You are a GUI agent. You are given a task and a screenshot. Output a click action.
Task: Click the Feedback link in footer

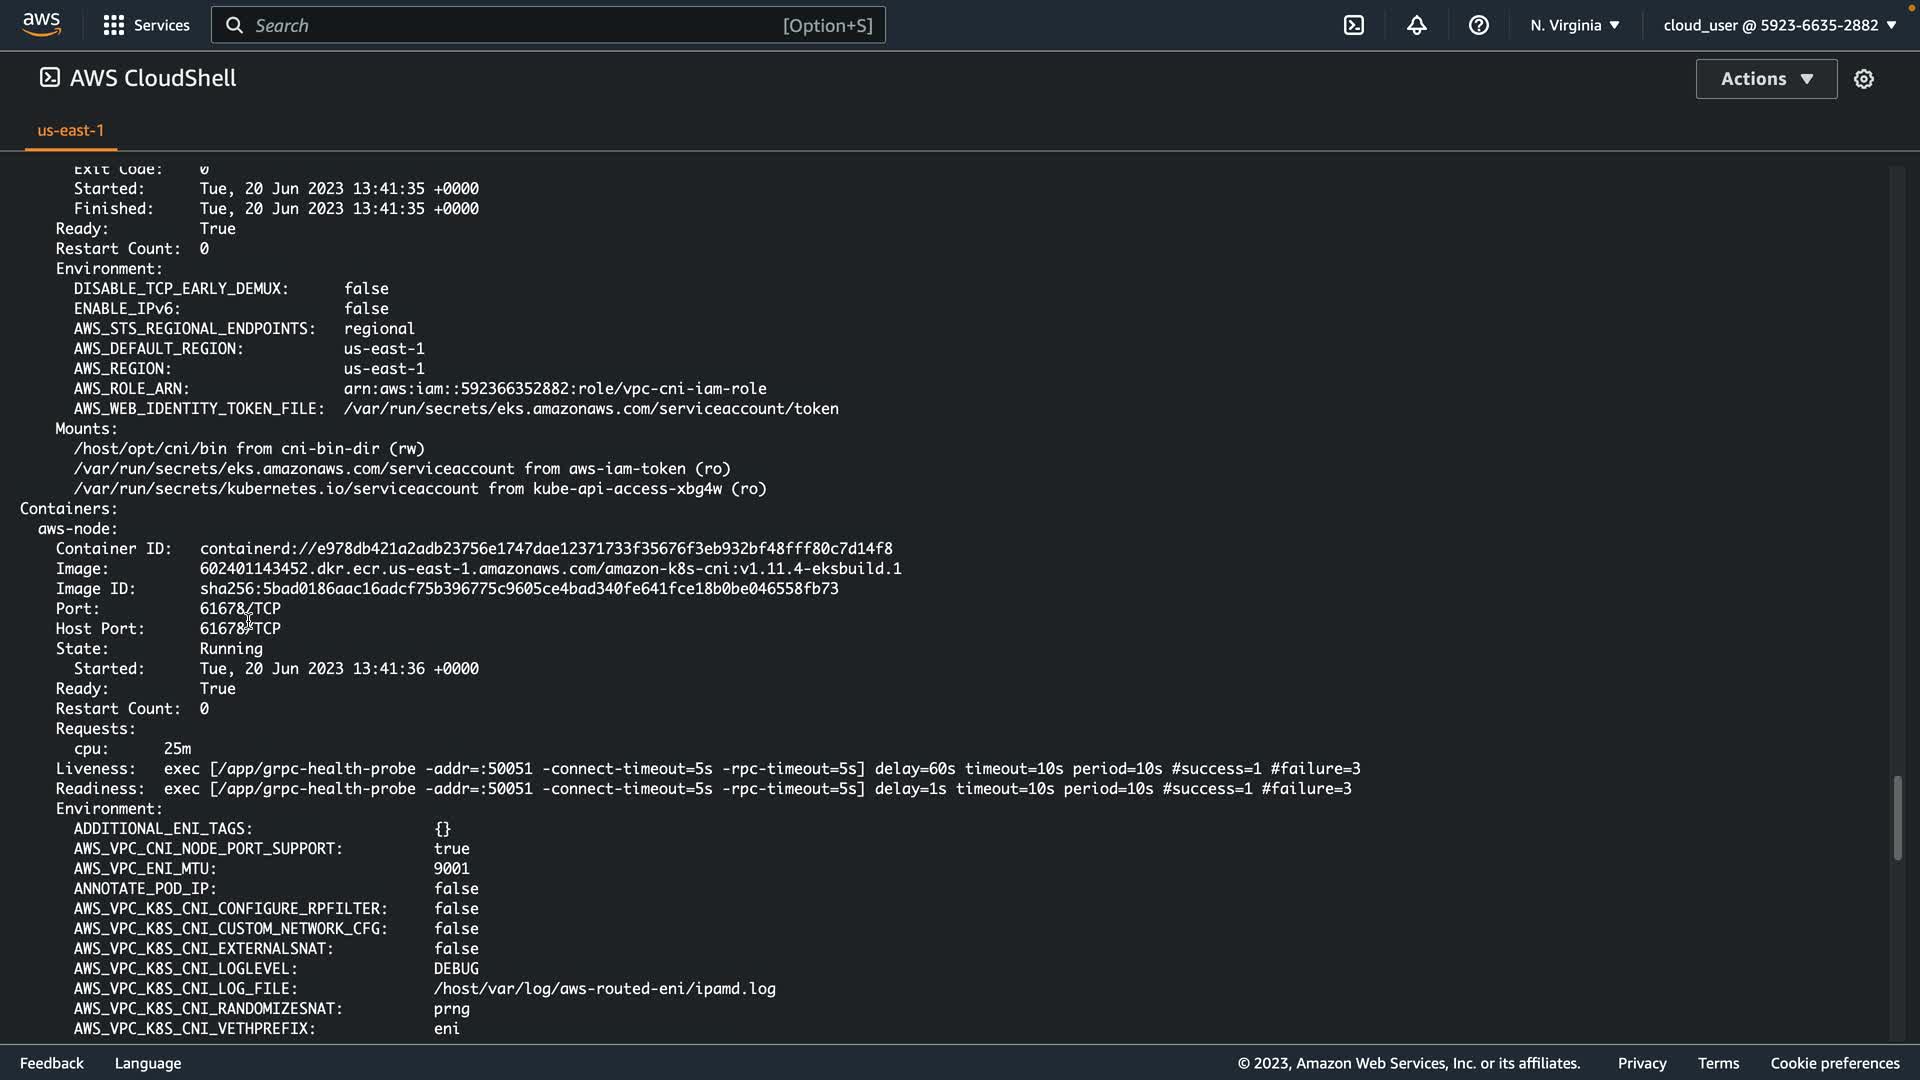[x=51, y=1063]
